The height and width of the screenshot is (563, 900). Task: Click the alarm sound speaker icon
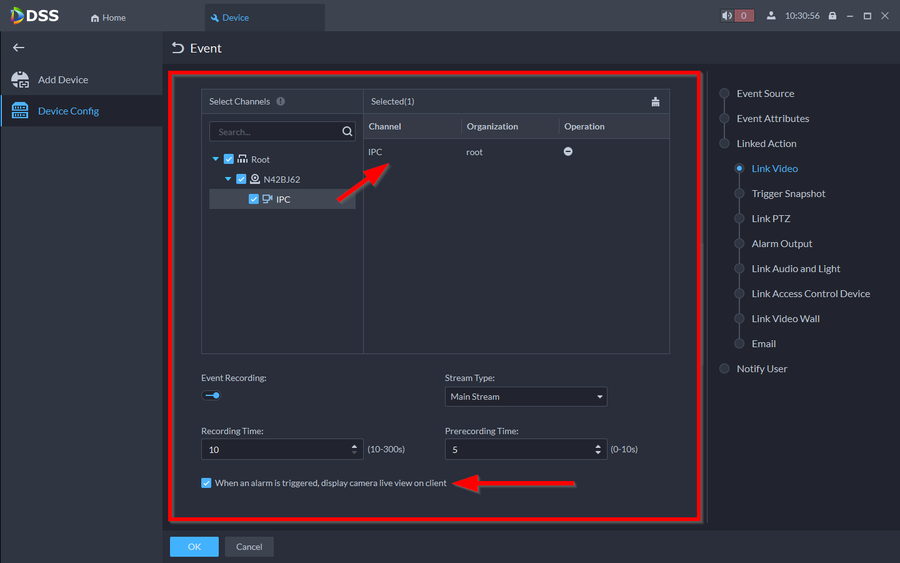point(727,16)
